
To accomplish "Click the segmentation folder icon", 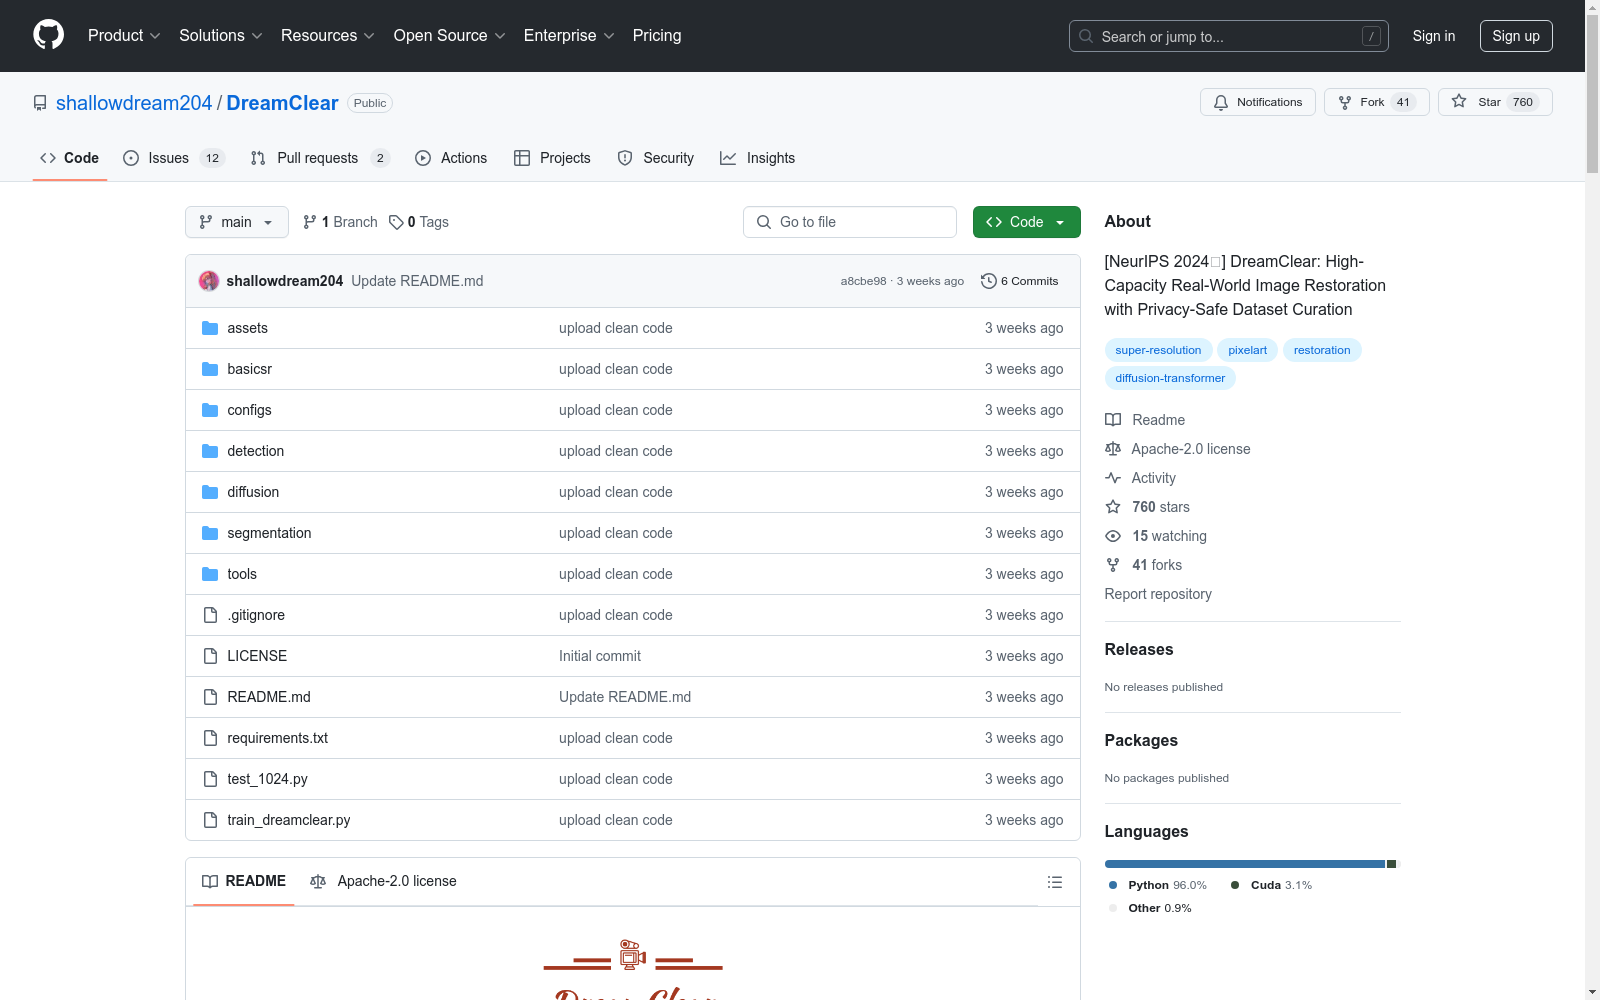I will (x=210, y=533).
